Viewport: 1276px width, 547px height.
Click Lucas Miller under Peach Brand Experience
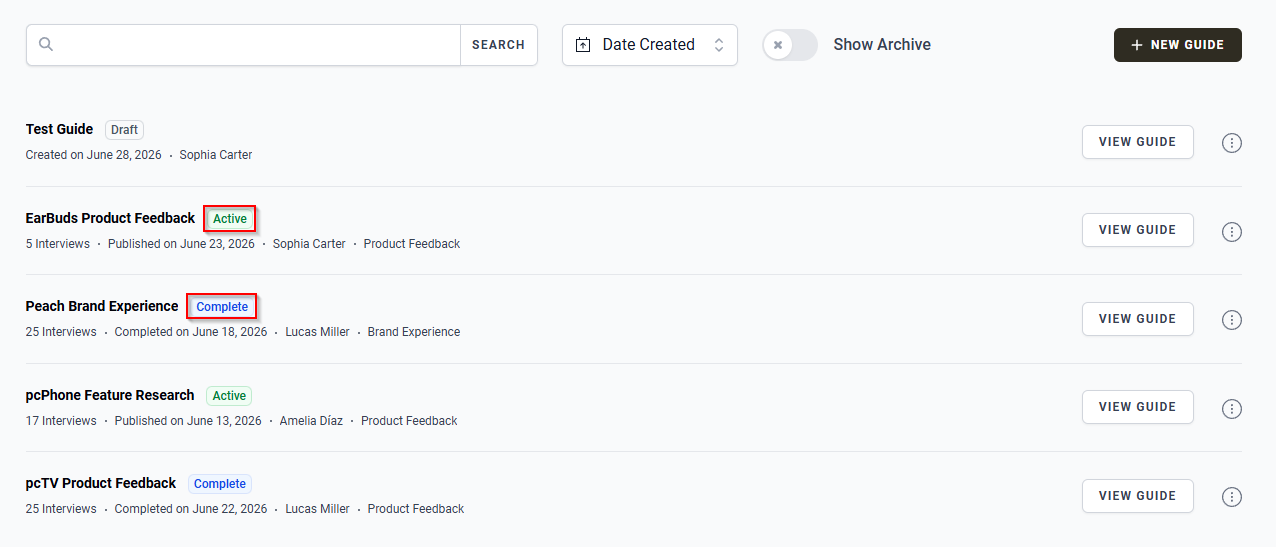tap(318, 332)
